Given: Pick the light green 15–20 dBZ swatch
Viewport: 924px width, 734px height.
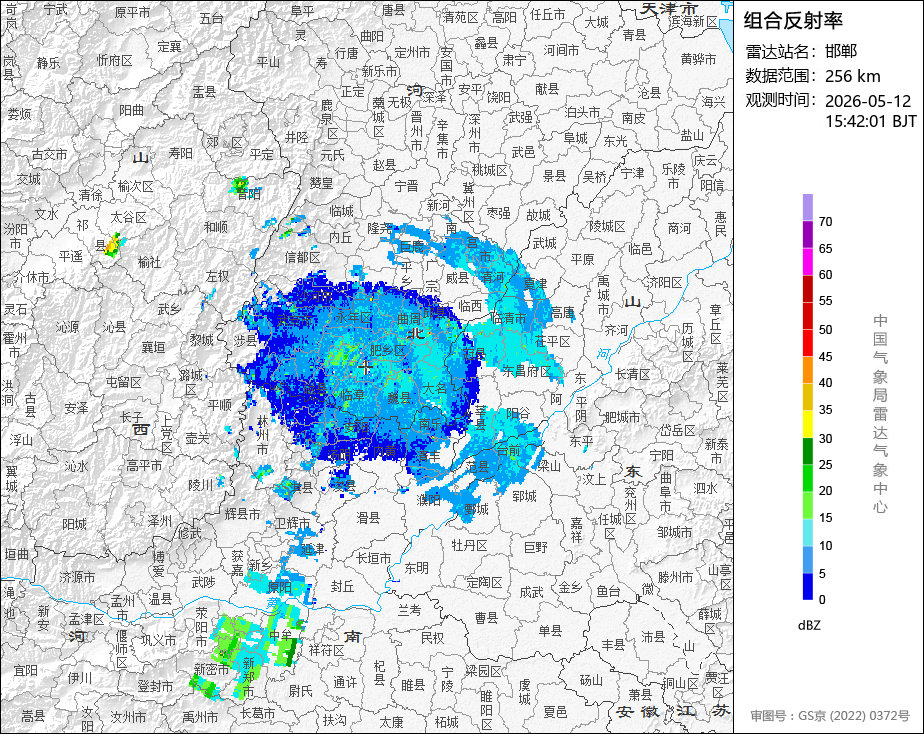Looking at the screenshot, I should [807, 505].
